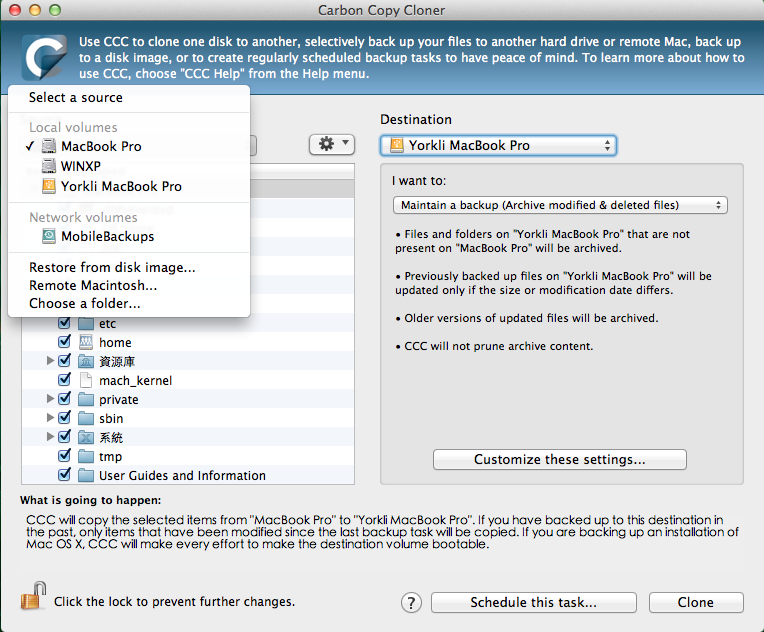Viewport: 764px width, 632px height.
Task: Uncheck the sbin checkbox
Action: [64, 418]
